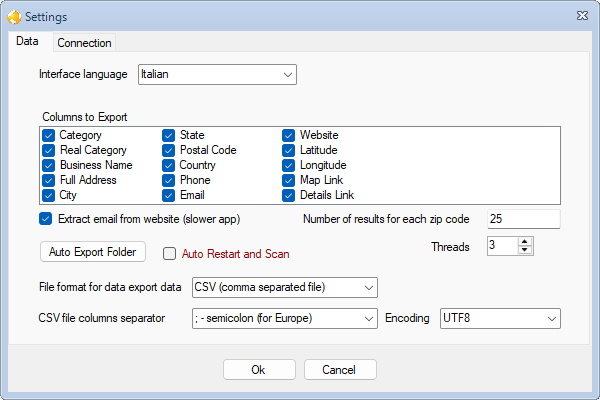Screen dimensions: 600x400
Task: Enable Auto Restart and Scan
Action: click(169, 253)
